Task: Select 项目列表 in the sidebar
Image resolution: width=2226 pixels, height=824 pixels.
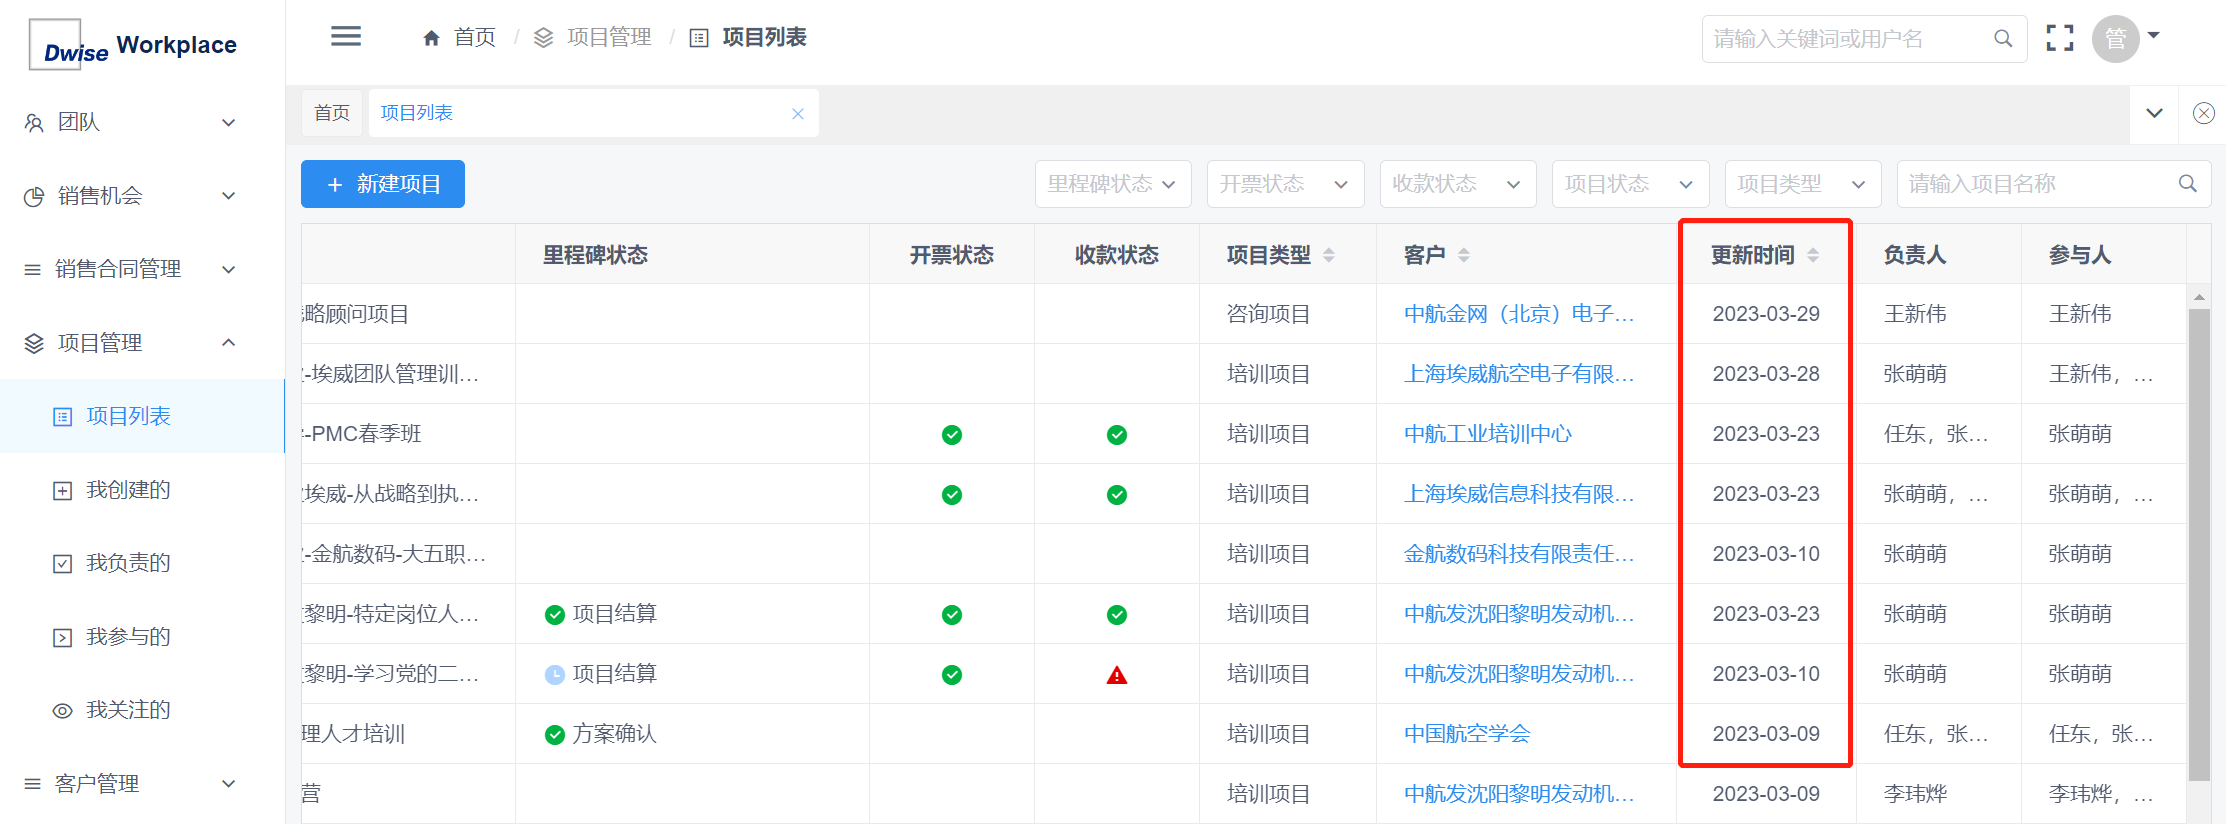Action: 142,416
